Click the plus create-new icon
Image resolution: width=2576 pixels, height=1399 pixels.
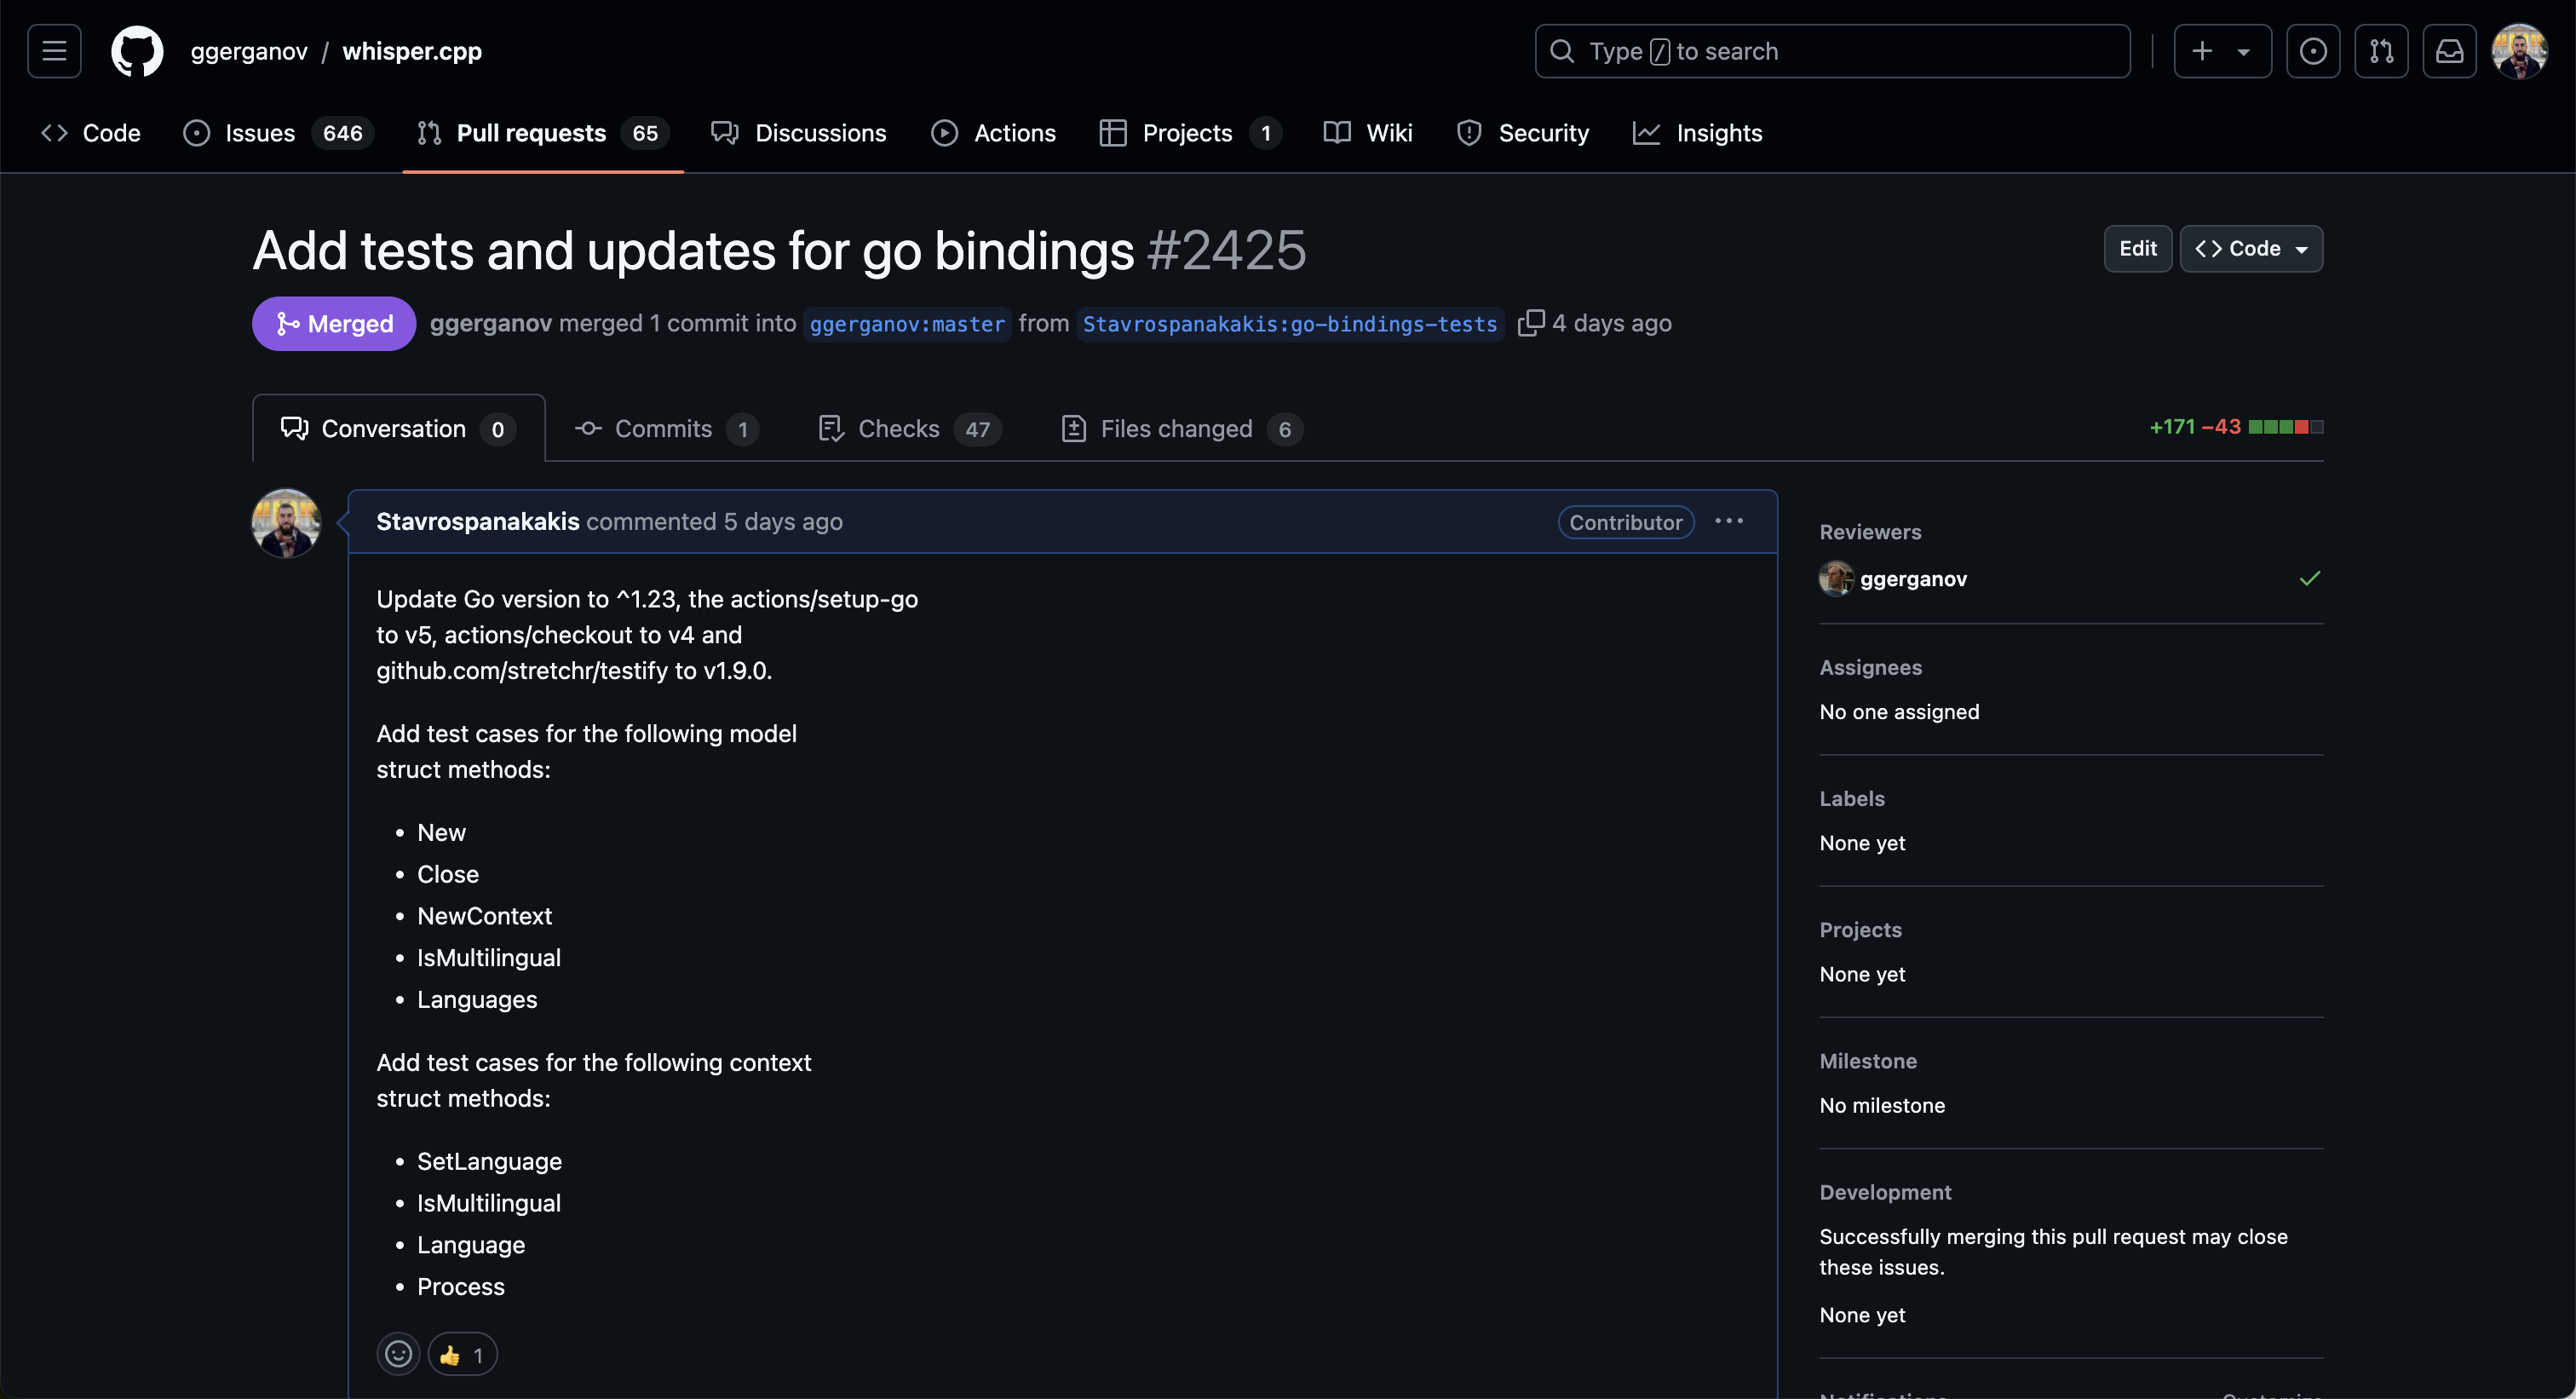click(x=2202, y=51)
